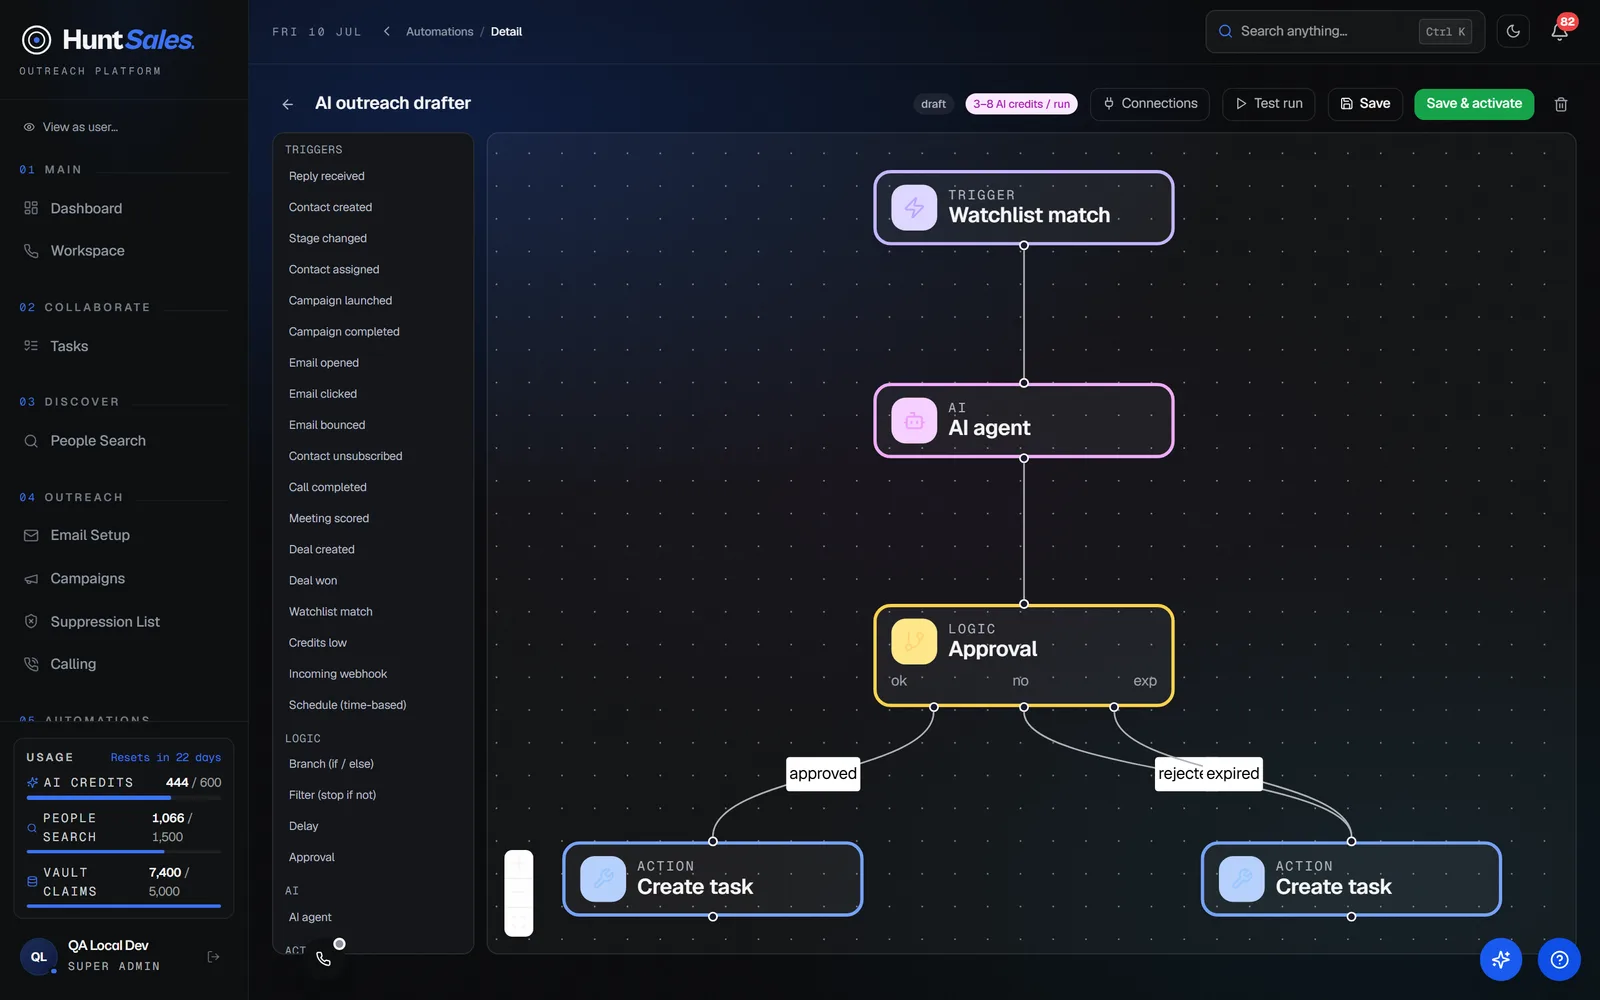Go back with arrow beside AI outreach drafter
This screenshot has width=1600, height=1000.
point(288,104)
